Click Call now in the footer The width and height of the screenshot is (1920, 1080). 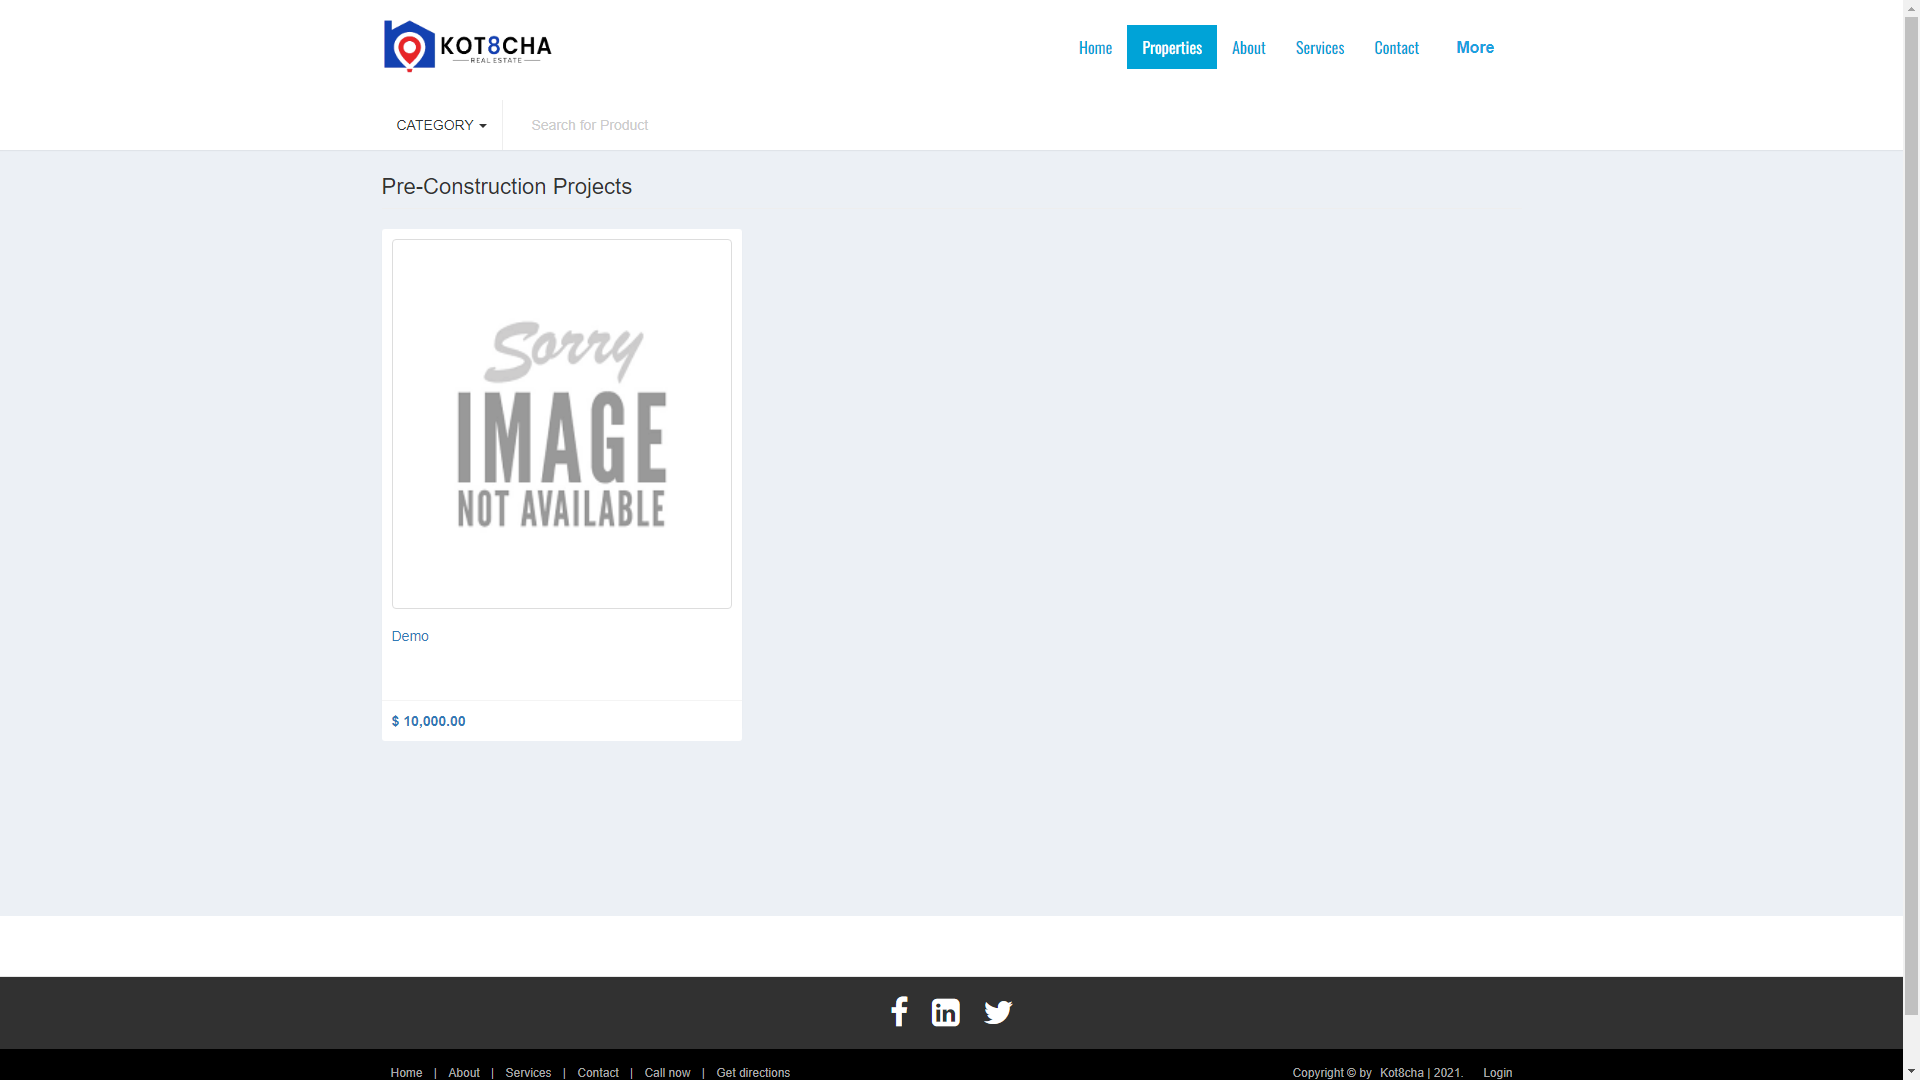(667, 1072)
